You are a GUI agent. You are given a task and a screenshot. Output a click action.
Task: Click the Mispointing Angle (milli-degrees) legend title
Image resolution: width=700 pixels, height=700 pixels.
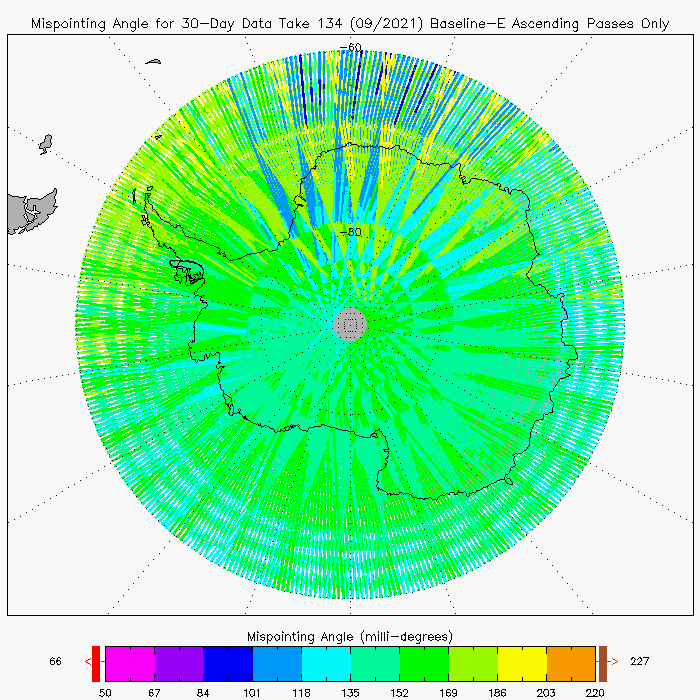click(350, 636)
